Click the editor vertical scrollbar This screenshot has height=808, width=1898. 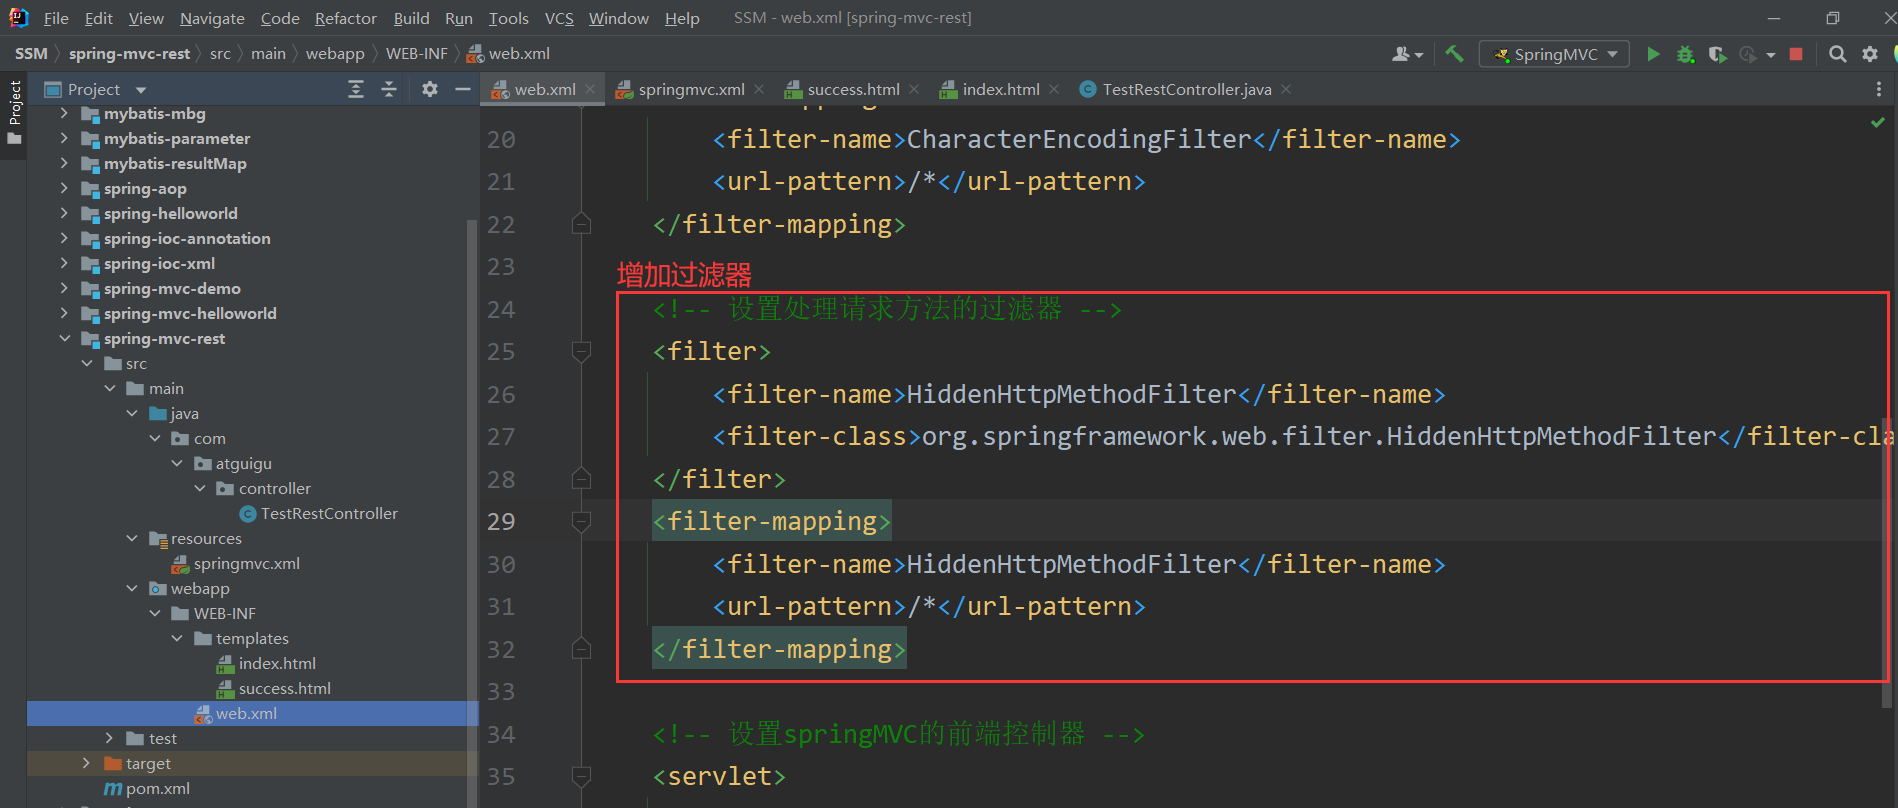1886,562
